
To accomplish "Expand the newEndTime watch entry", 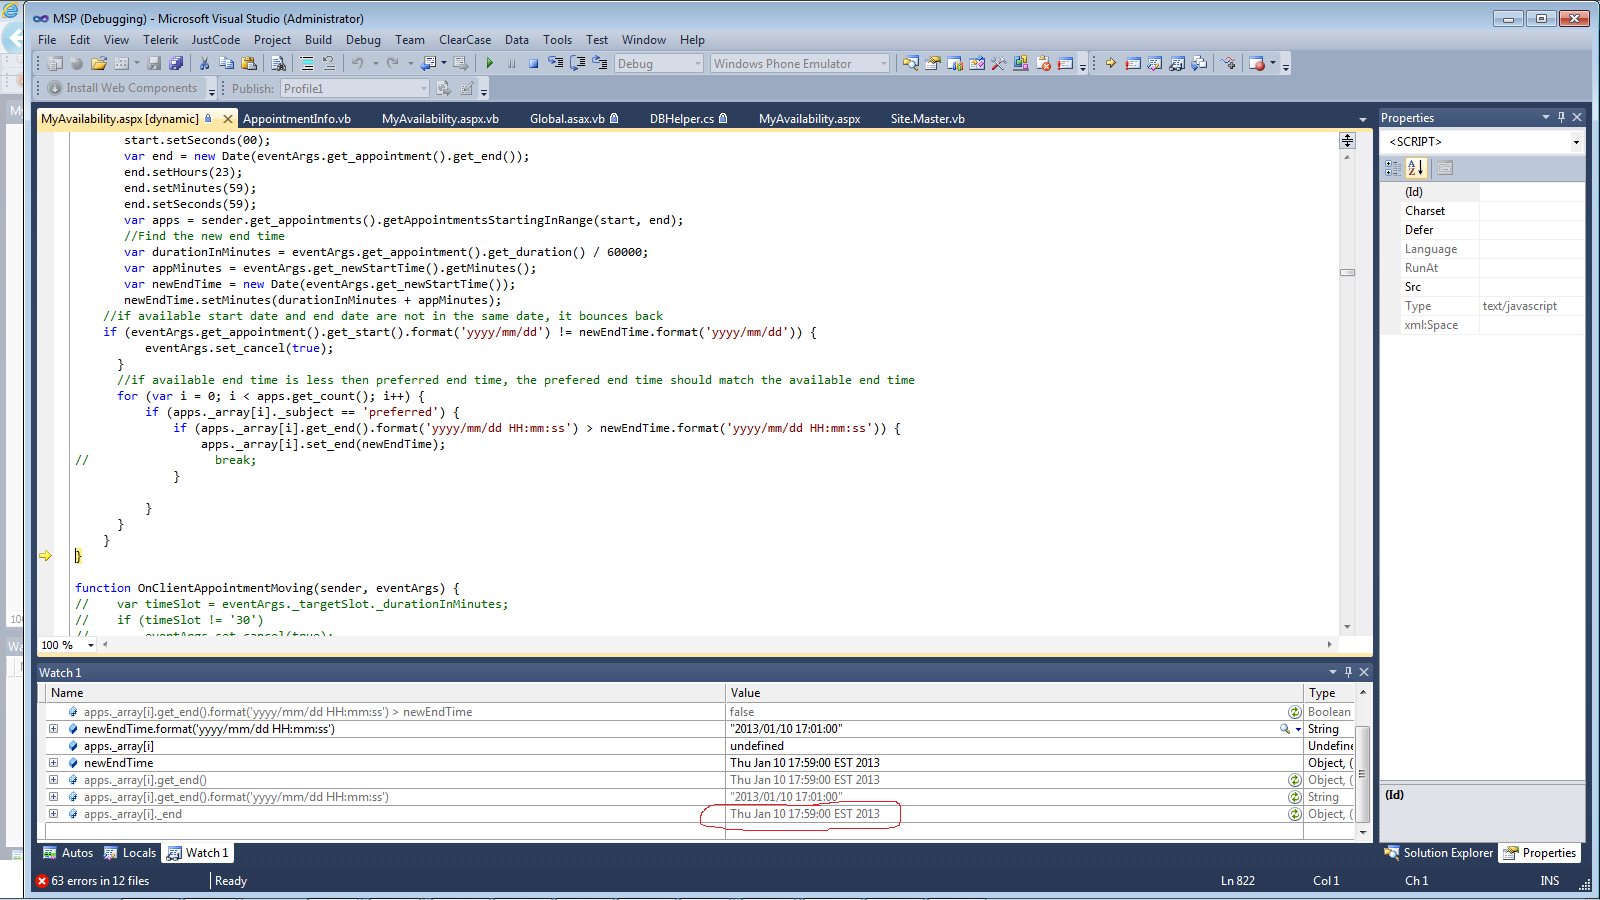I will click(x=54, y=763).
